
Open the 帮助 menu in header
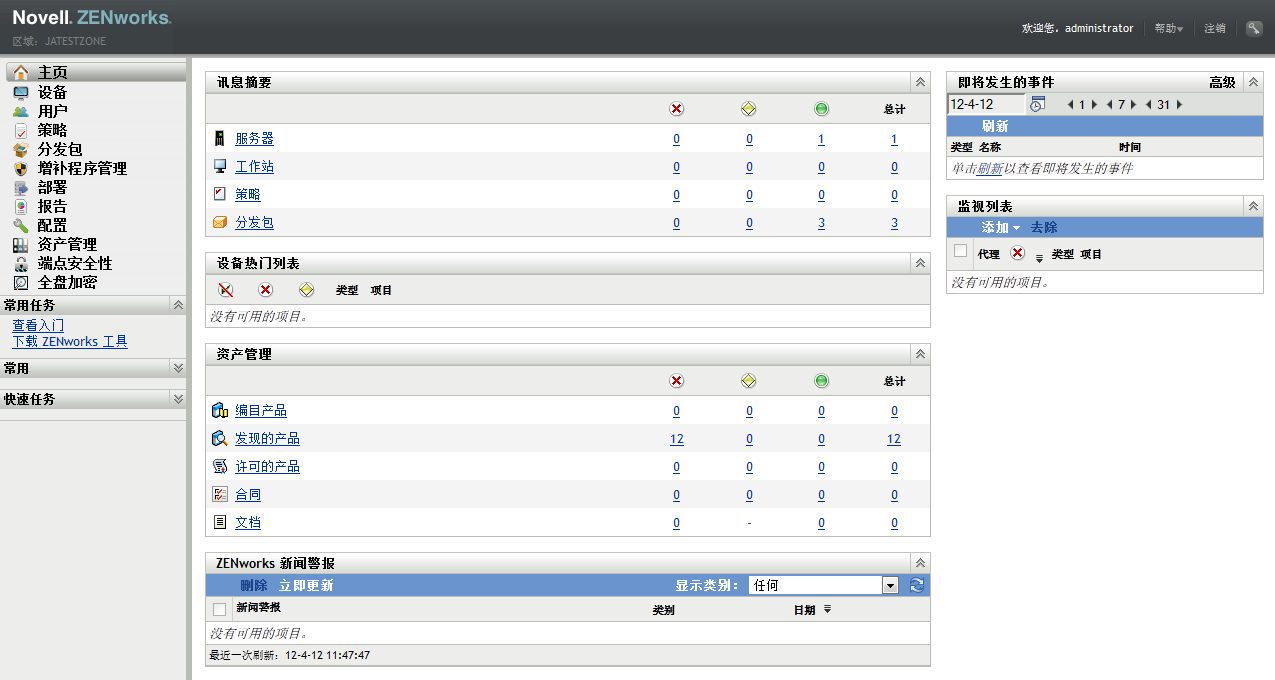(1168, 29)
